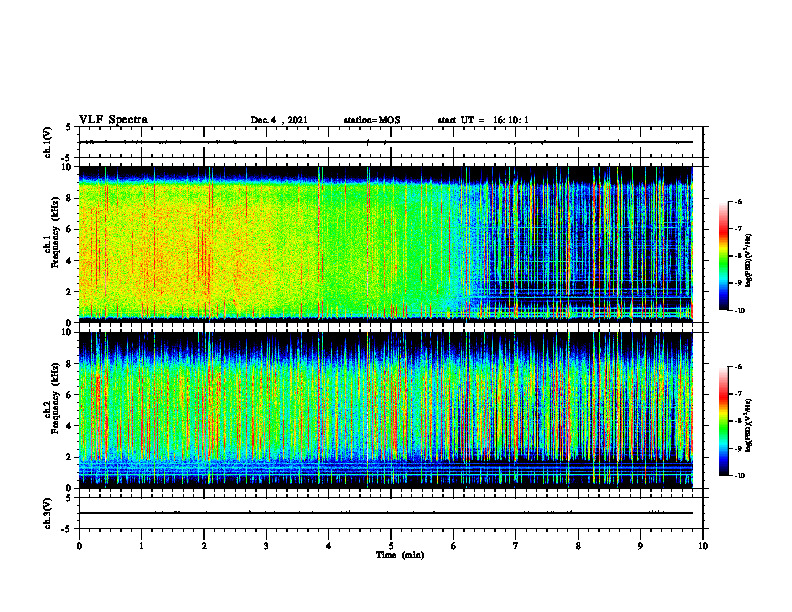
Task: Click the "4" kHz tick of ch.2 panel
Action: tap(71, 426)
